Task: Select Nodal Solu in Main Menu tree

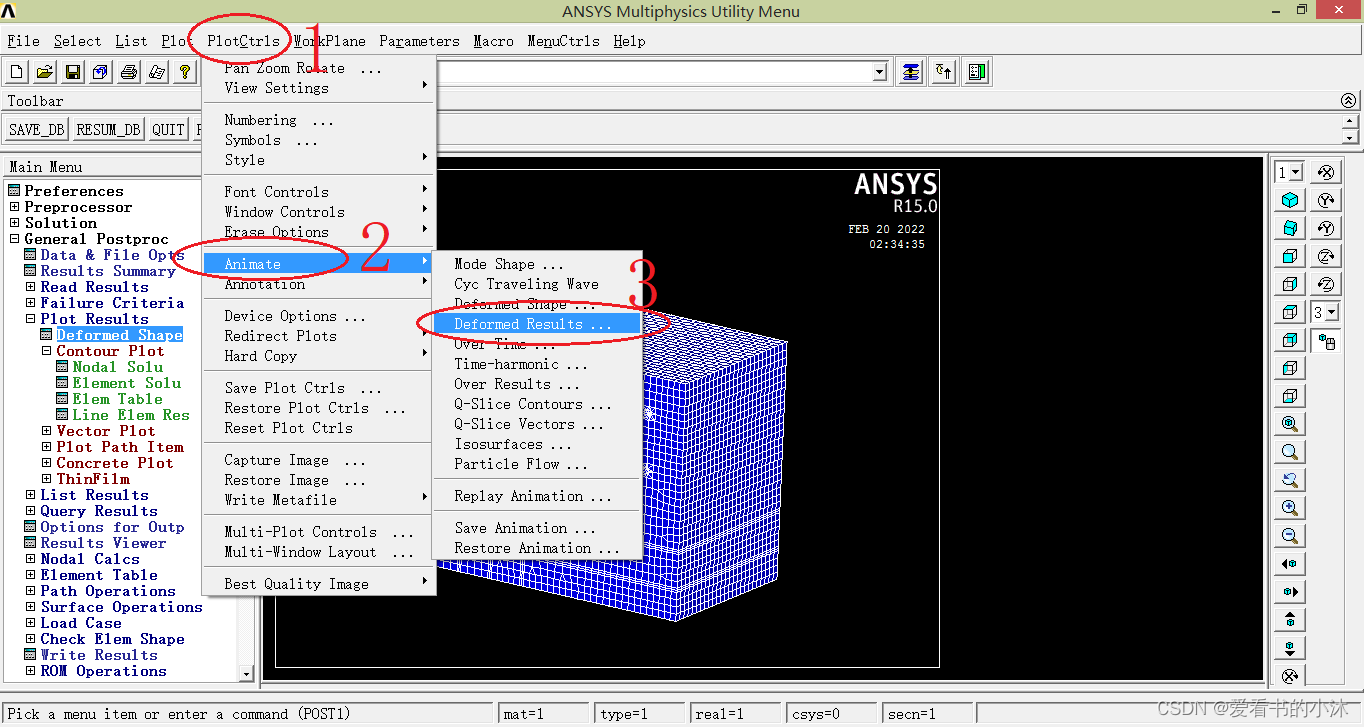Action: [117, 367]
